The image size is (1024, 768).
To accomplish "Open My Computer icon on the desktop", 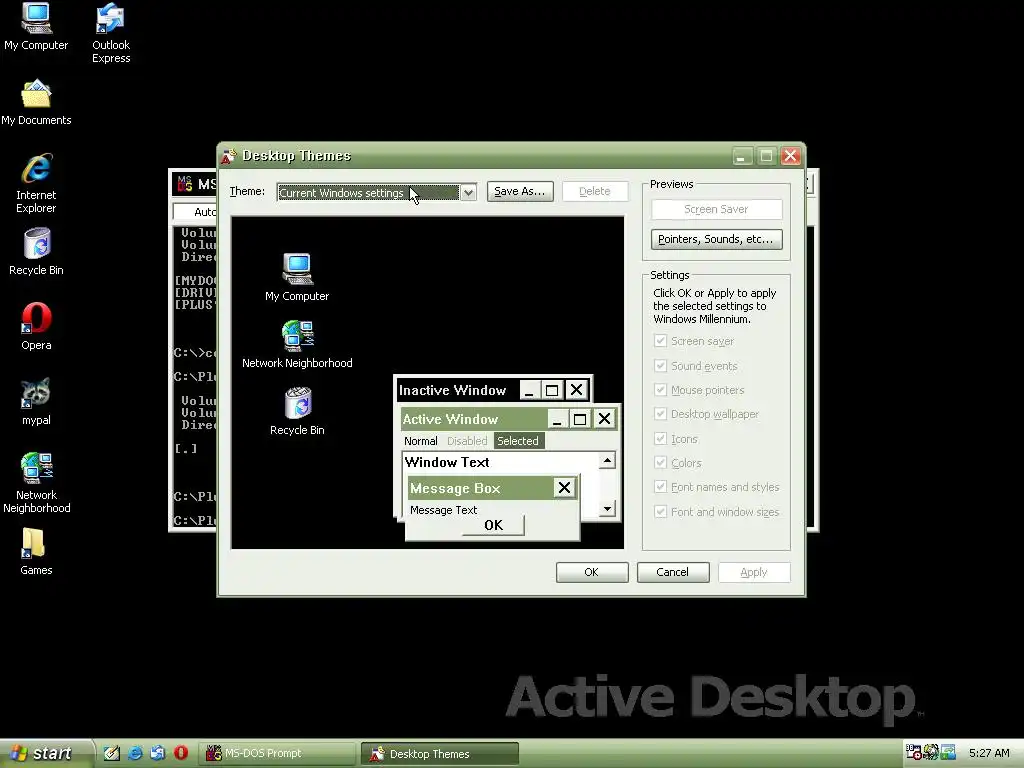I will (x=36, y=18).
